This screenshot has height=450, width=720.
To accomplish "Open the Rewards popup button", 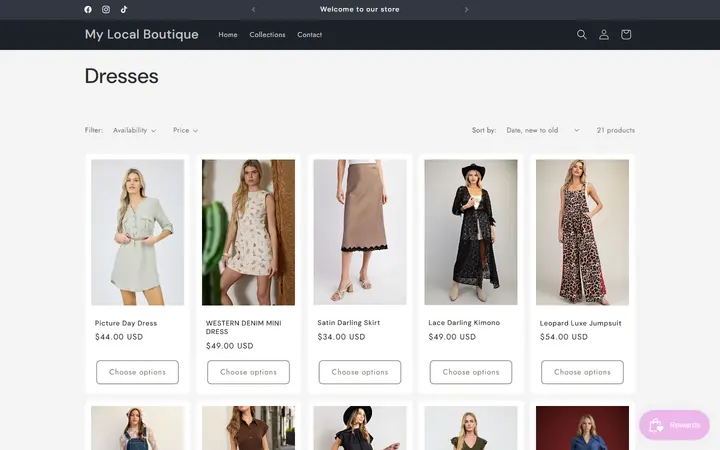I will click(674, 425).
